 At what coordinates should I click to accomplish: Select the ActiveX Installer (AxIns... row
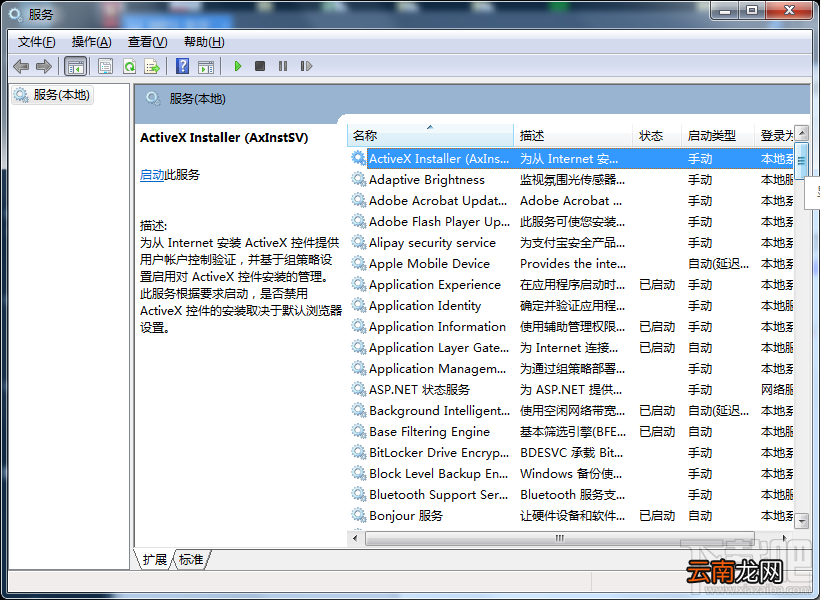tap(572, 159)
